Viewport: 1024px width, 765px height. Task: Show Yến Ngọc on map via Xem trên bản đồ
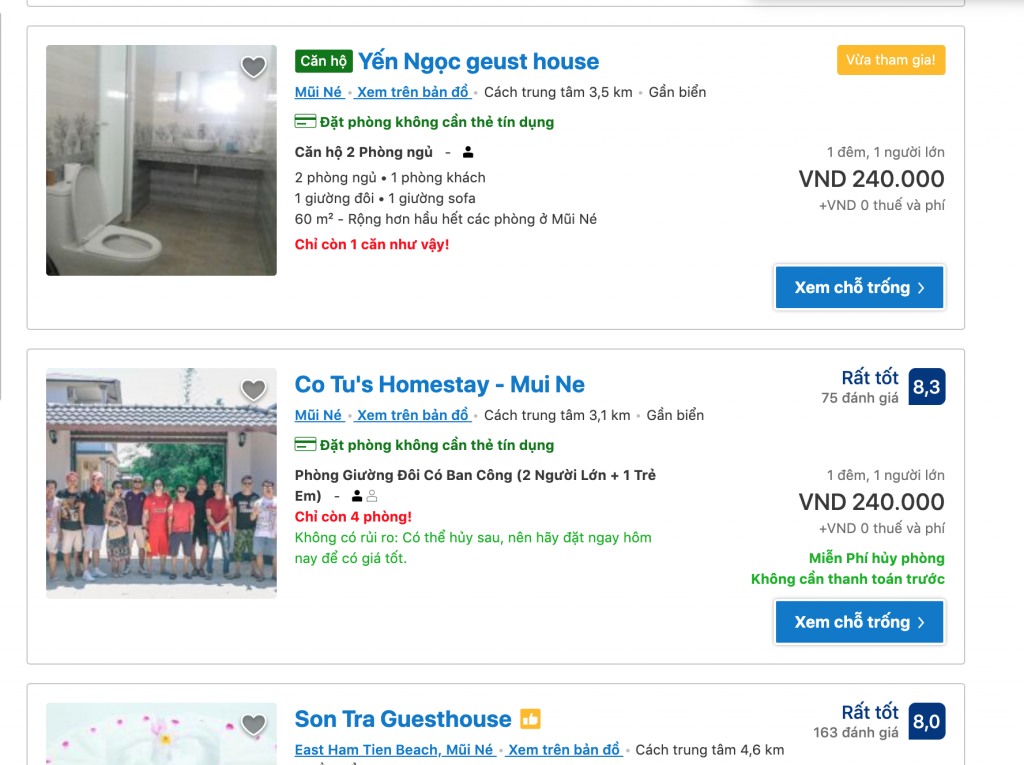(x=413, y=92)
